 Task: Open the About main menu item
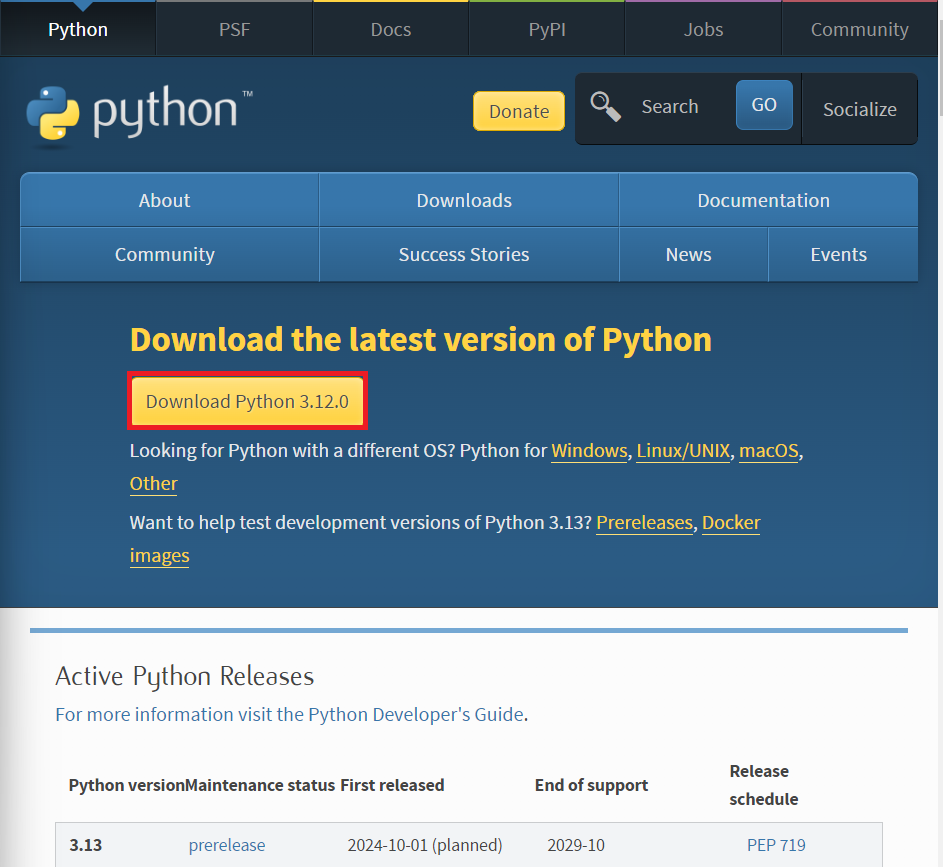170,200
